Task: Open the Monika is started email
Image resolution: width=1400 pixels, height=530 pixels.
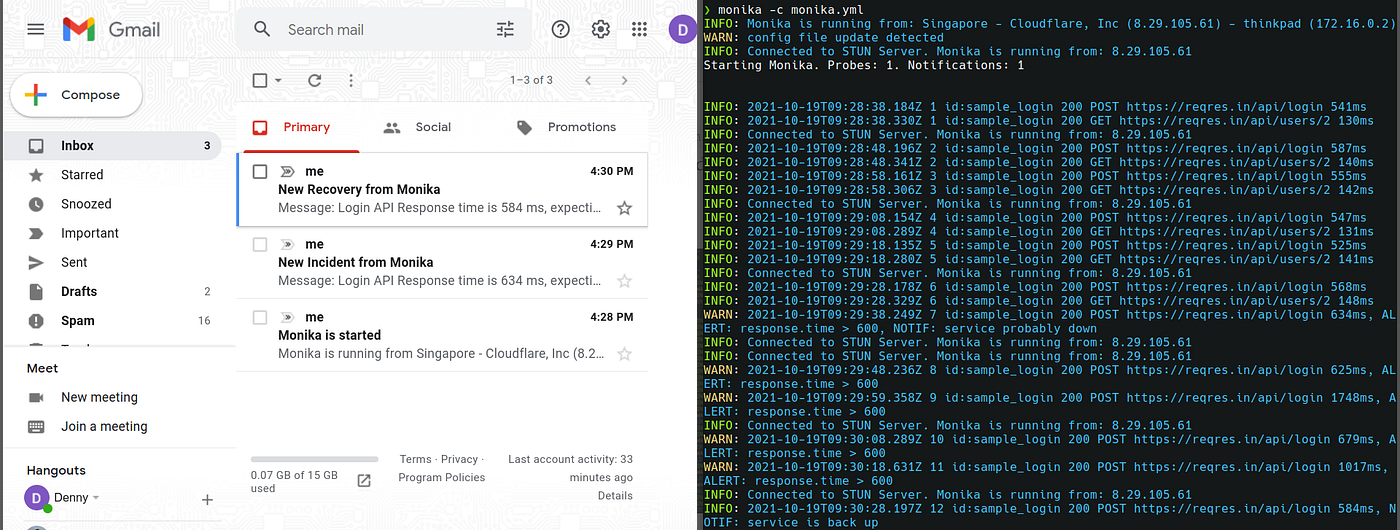Action: coord(442,335)
